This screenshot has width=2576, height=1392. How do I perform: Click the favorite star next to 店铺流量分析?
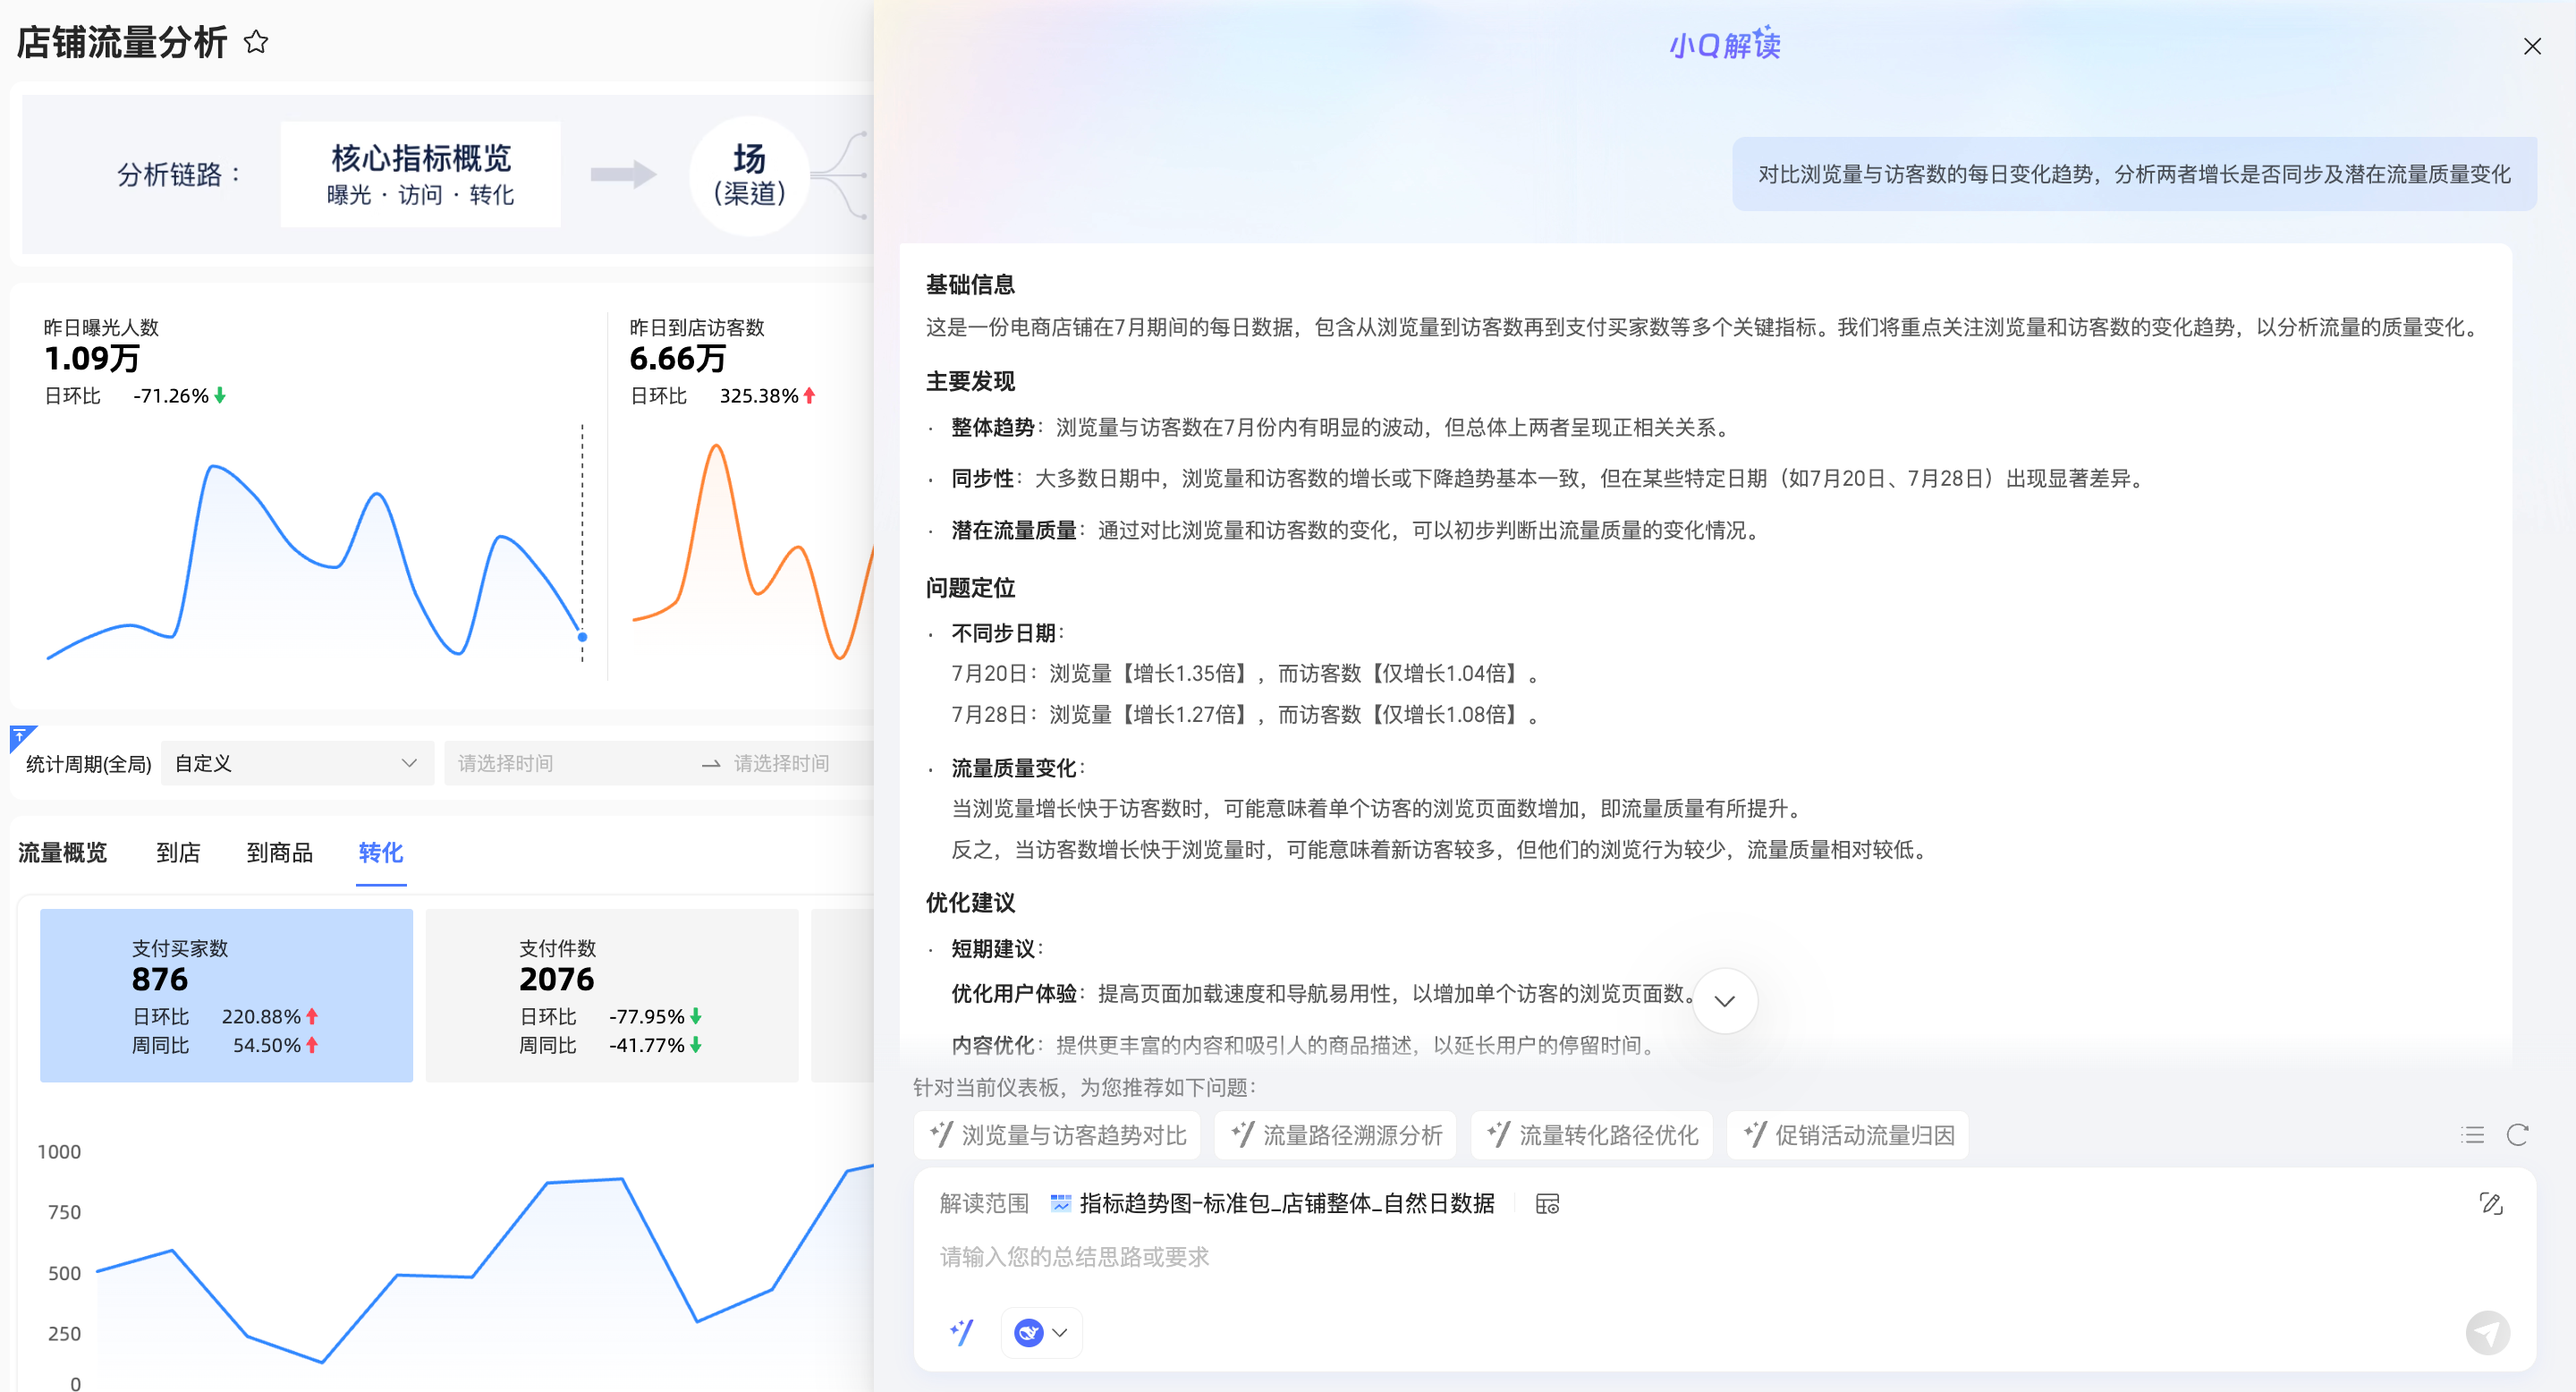[x=256, y=42]
